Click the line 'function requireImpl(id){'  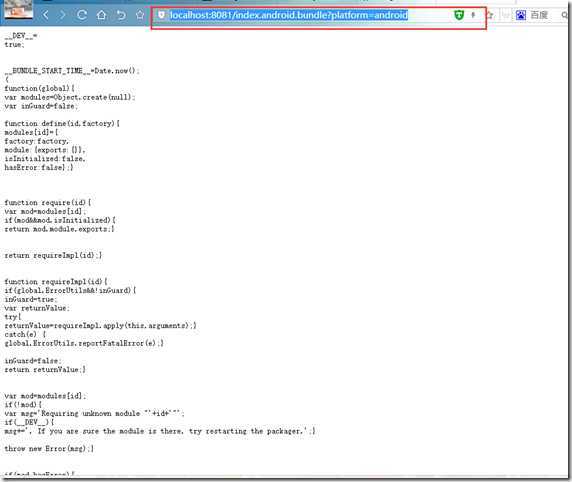click(56, 282)
